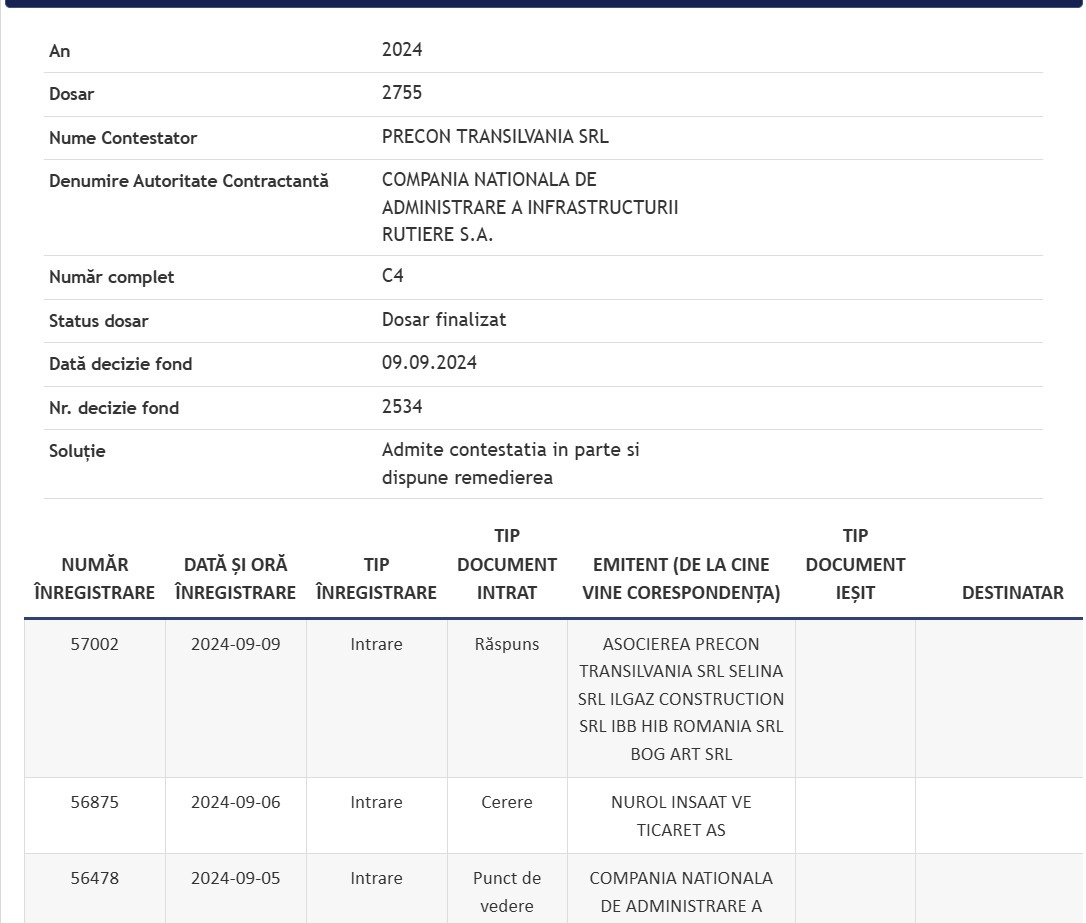Select registration date 2024-09-05

[x=235, y=878]
